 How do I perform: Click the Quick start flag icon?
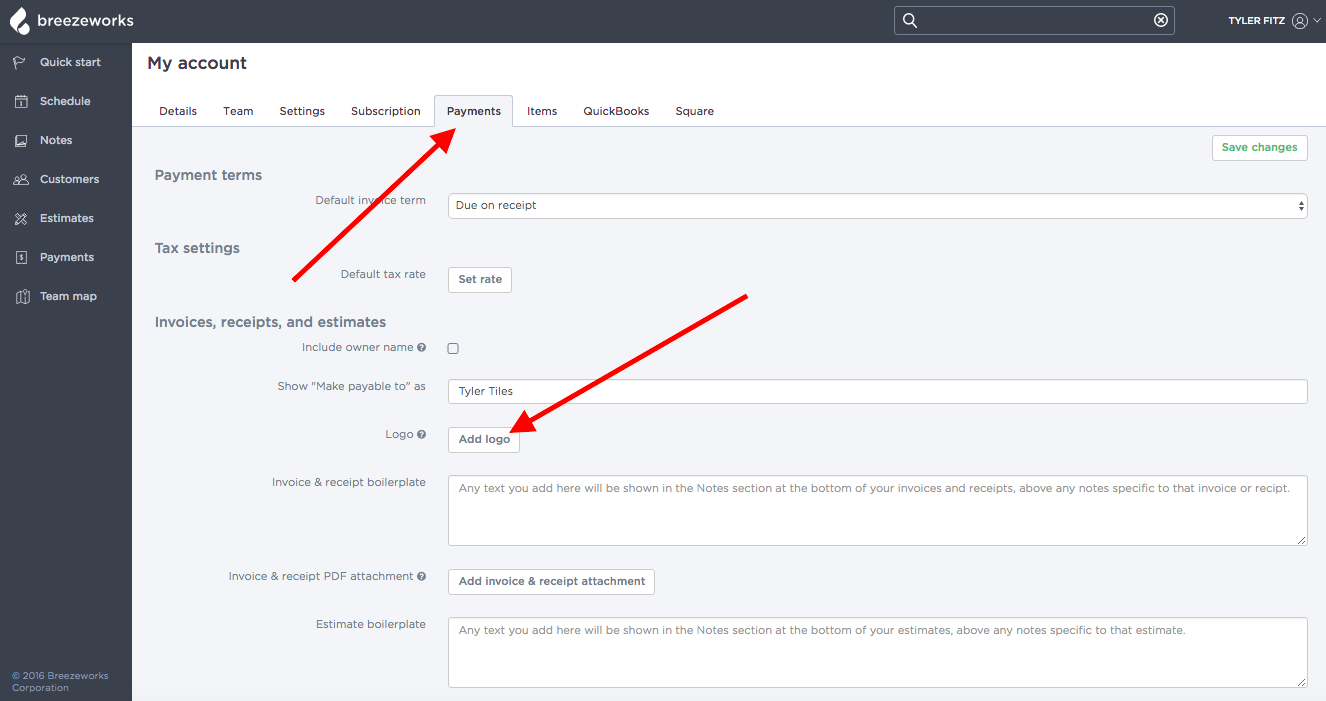[x=20, y=62]
